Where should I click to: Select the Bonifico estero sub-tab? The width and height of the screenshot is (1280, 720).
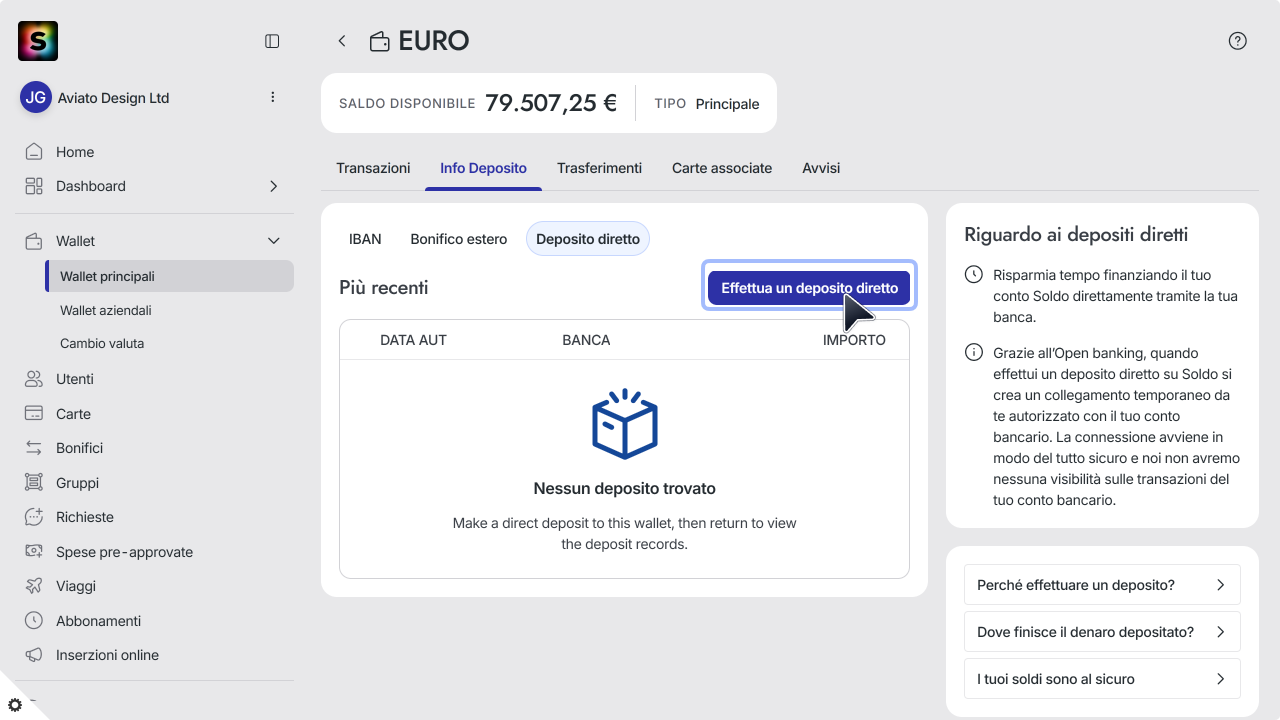459,239
